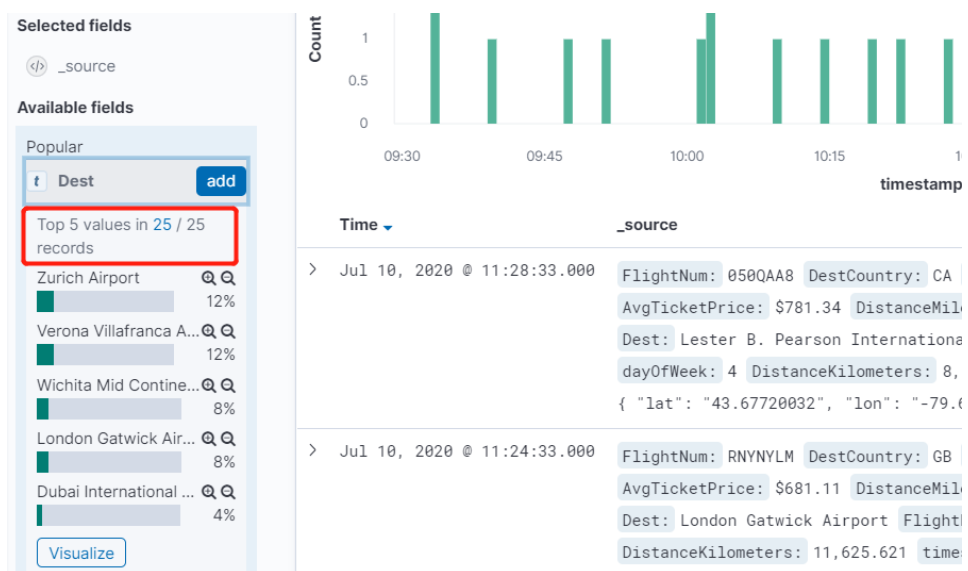The image size is (968, 571).
Task: Click Dest value London Gatwick Airport
Action: click(784, 520)
